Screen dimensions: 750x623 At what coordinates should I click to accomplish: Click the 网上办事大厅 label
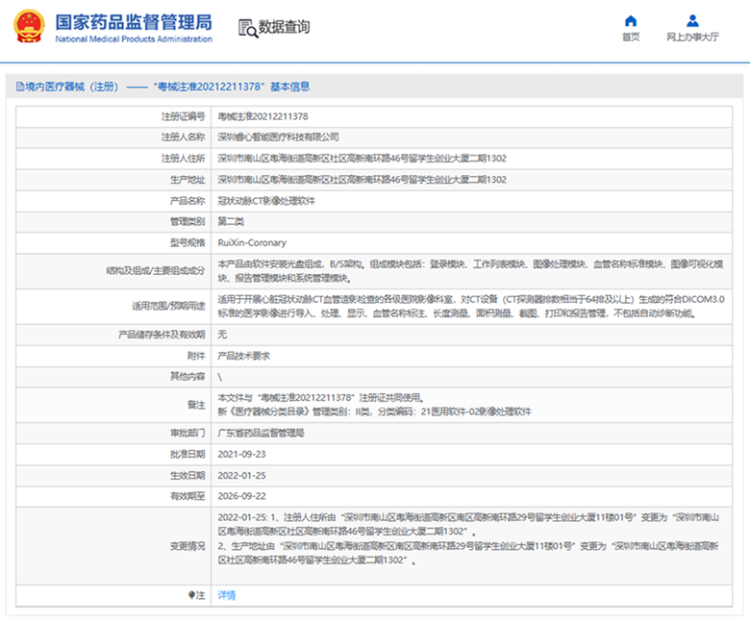tap(692, 37)
